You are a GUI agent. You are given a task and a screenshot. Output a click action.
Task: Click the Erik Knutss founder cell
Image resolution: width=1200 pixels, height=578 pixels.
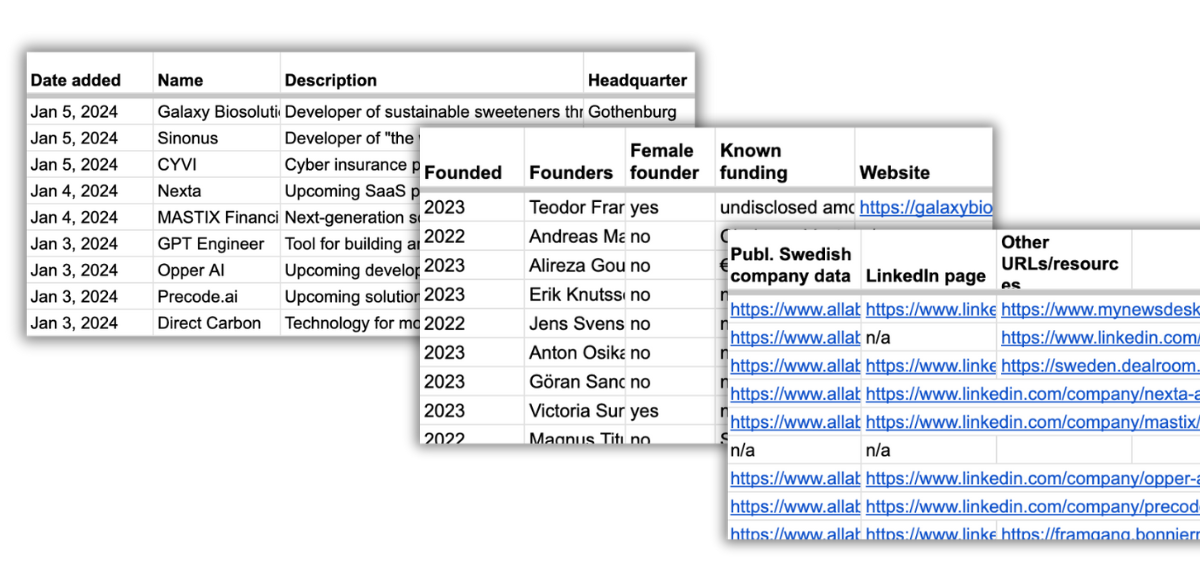(x=575, y=294)
